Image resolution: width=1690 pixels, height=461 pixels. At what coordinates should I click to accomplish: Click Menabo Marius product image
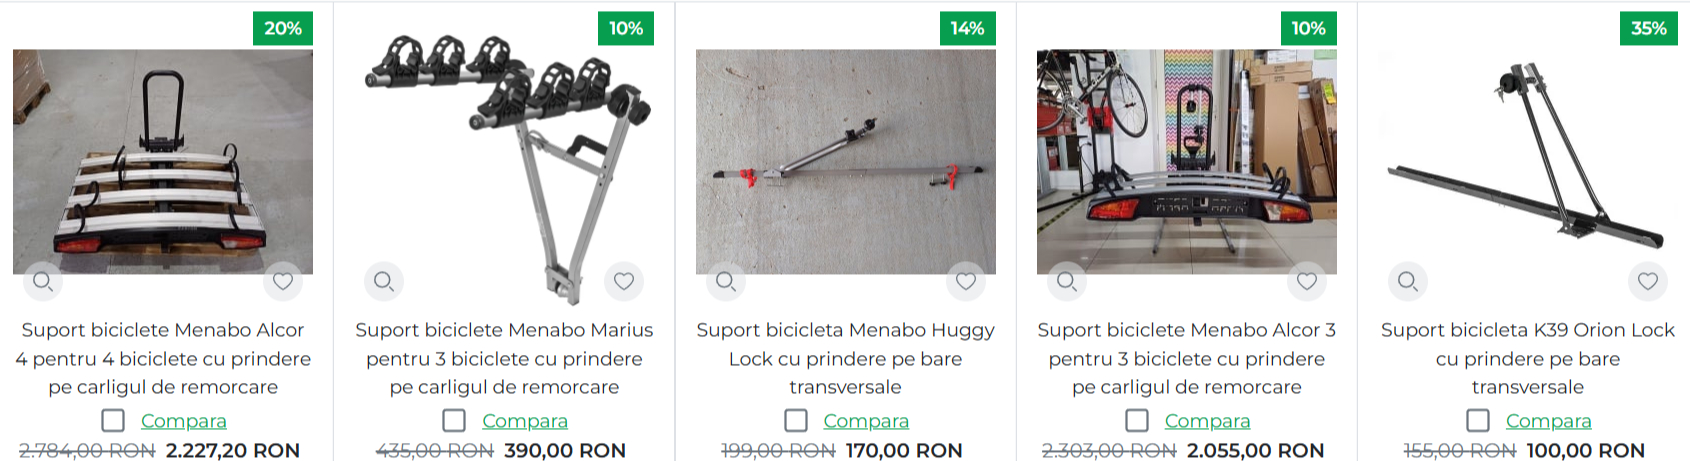click(x=504, y=160)
